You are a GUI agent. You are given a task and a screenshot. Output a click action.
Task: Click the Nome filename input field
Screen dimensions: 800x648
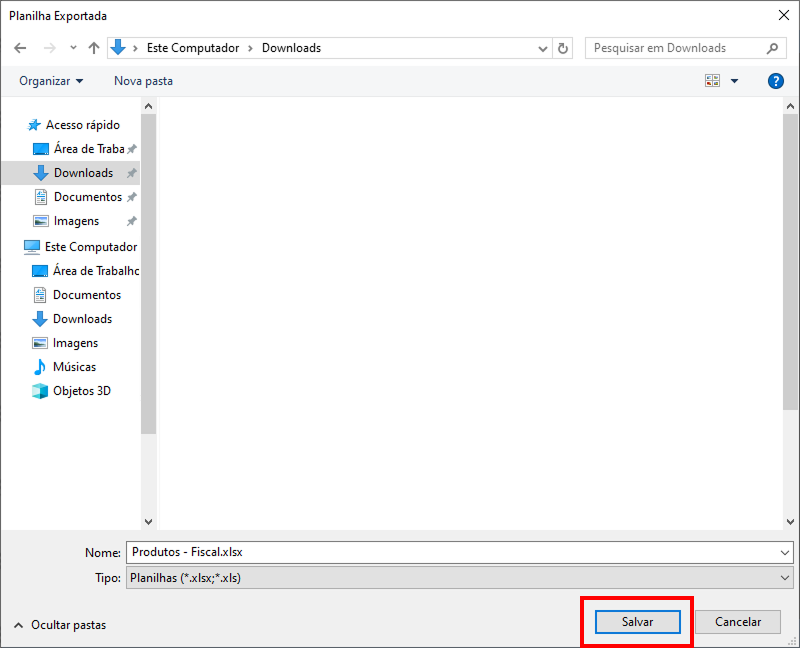[x=450, y=552]
